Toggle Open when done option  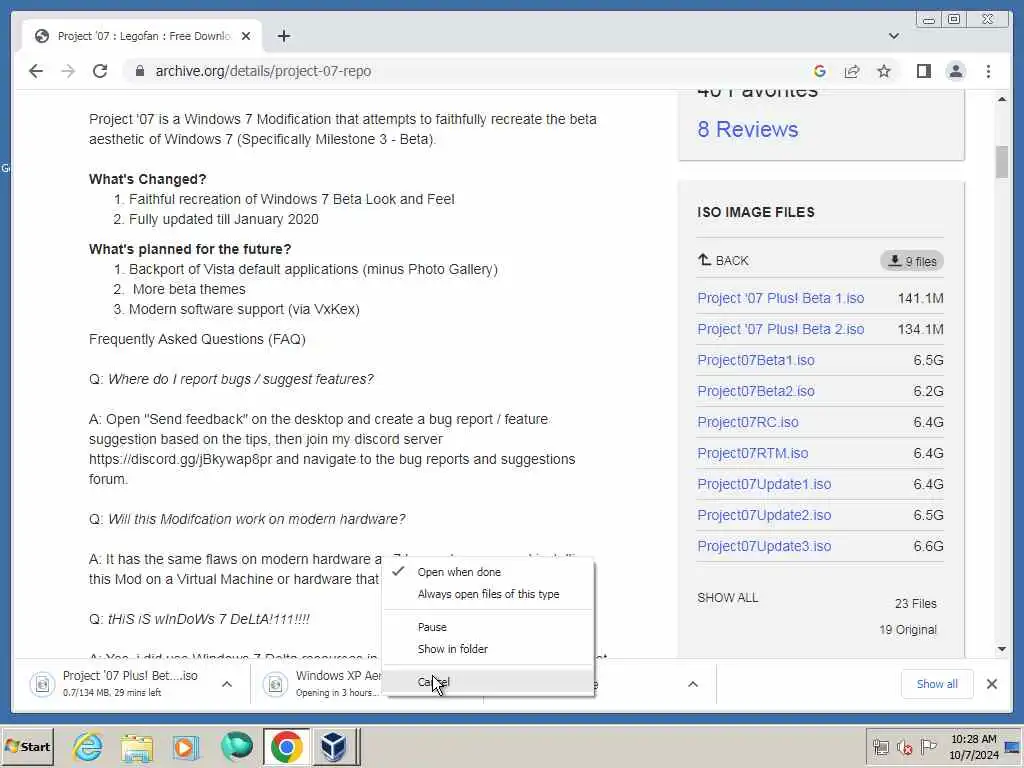pyautogui.click(x=488, y=572)
